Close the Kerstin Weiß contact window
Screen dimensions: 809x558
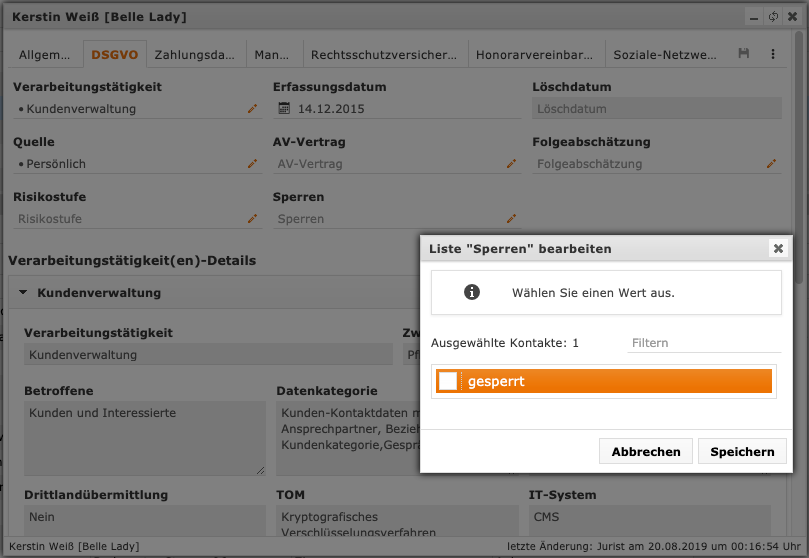[792, 17]
